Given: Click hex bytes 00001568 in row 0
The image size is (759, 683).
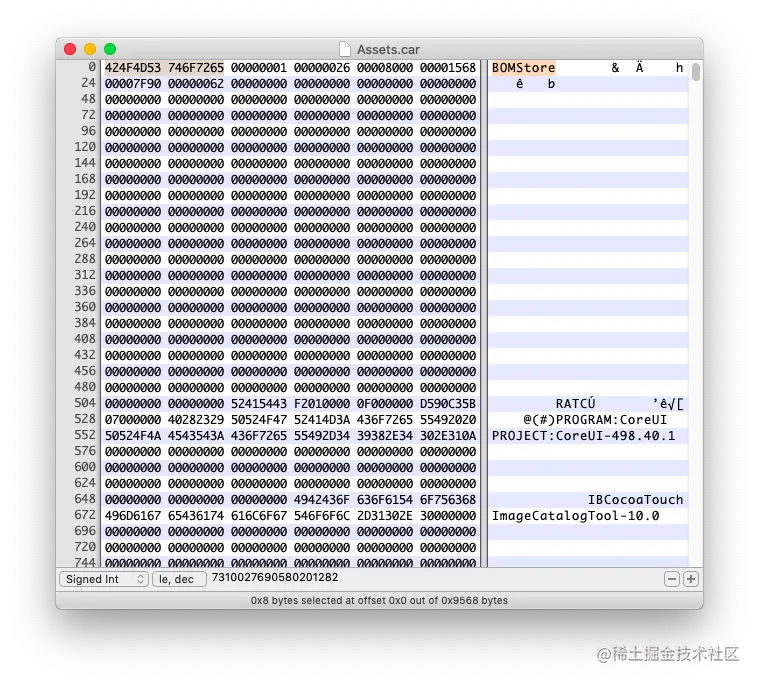Looking at the screenshot, I should pos(448,68).
